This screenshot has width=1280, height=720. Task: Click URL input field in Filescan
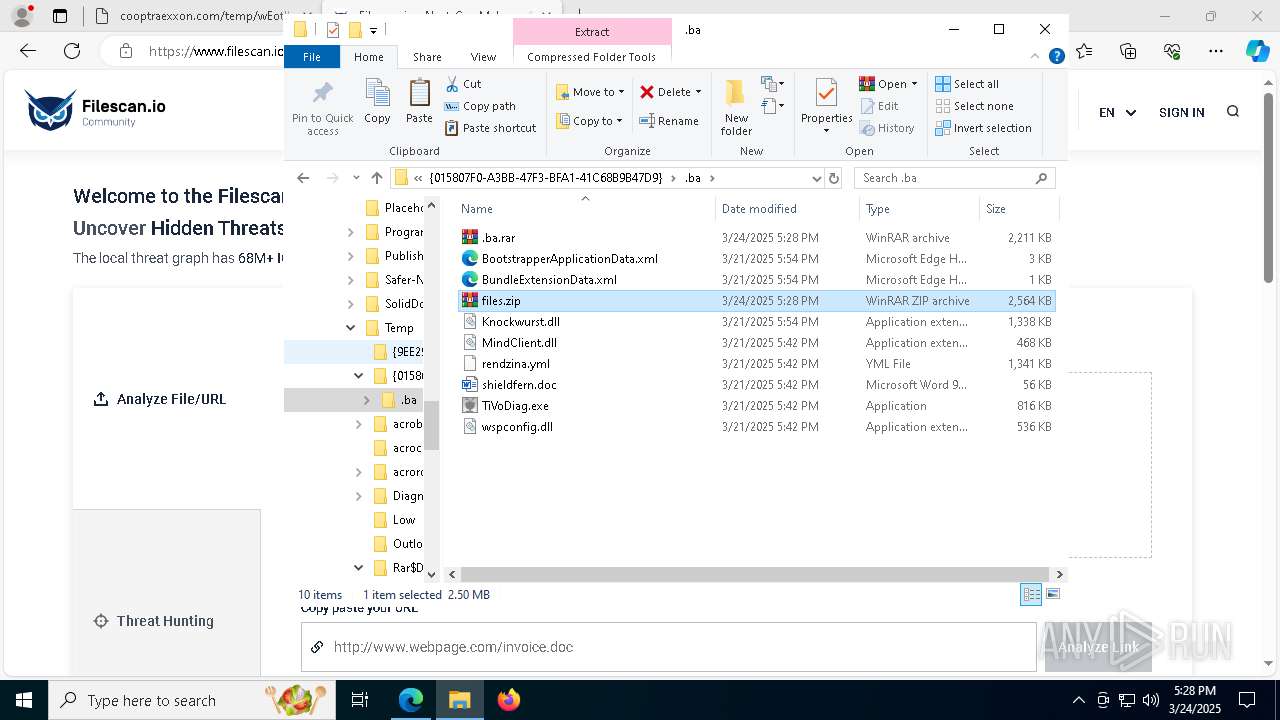click(669, 647)
